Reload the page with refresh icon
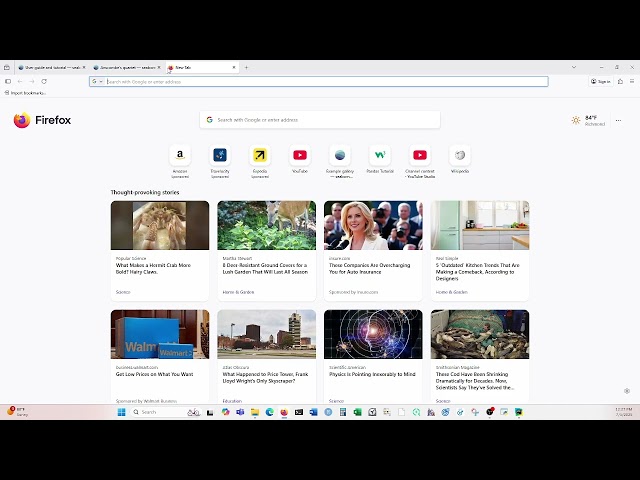 44,81
